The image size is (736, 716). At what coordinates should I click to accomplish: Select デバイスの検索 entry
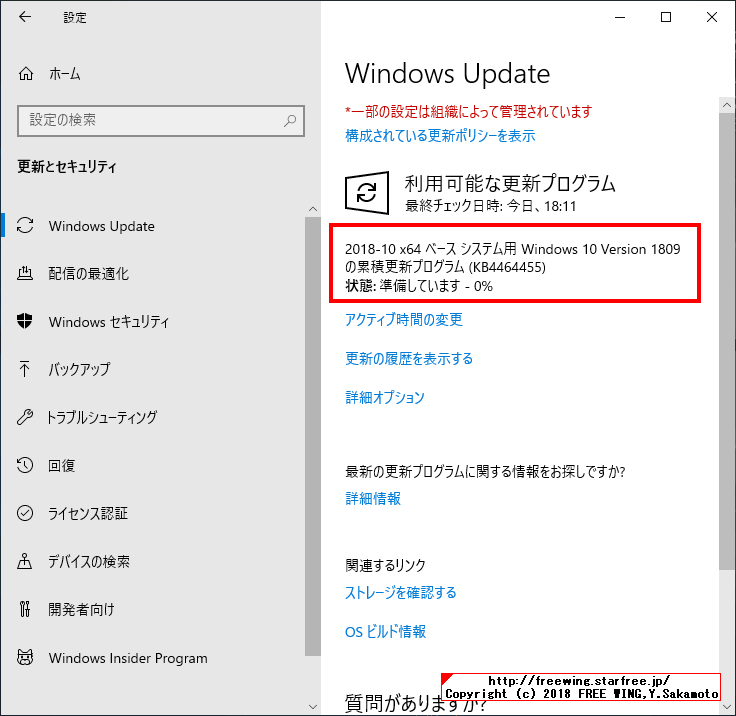(x=89, y=562)
